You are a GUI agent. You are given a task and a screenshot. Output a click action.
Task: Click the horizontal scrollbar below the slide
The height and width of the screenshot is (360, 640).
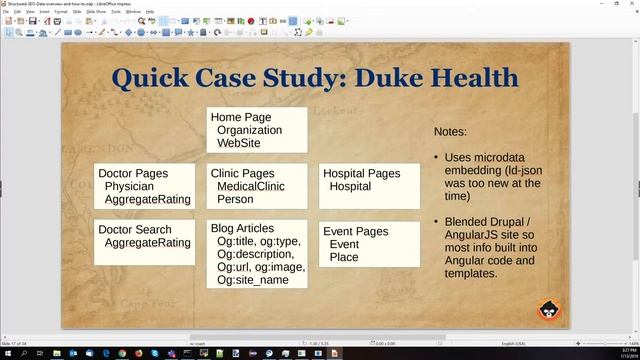pyautogui.click(x=318, y=337)
